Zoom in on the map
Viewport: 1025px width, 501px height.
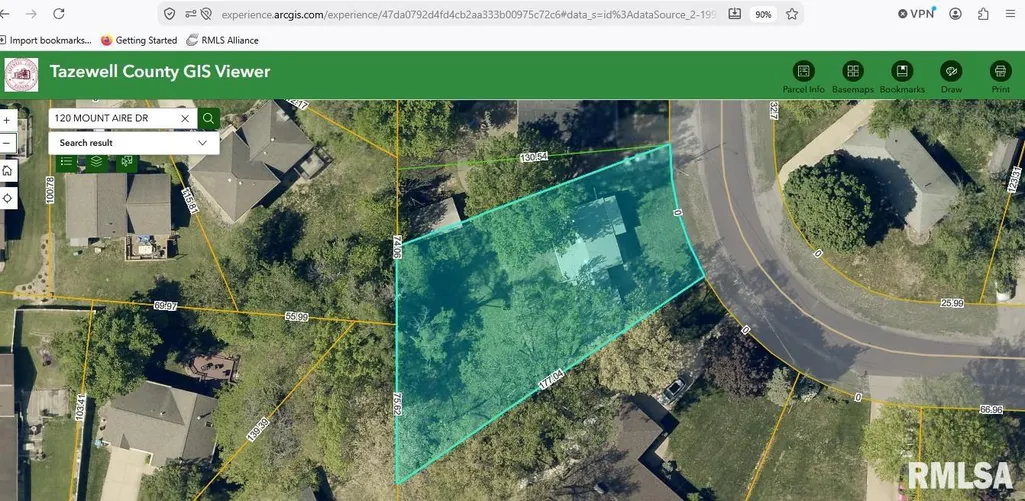tap(7, 120)
